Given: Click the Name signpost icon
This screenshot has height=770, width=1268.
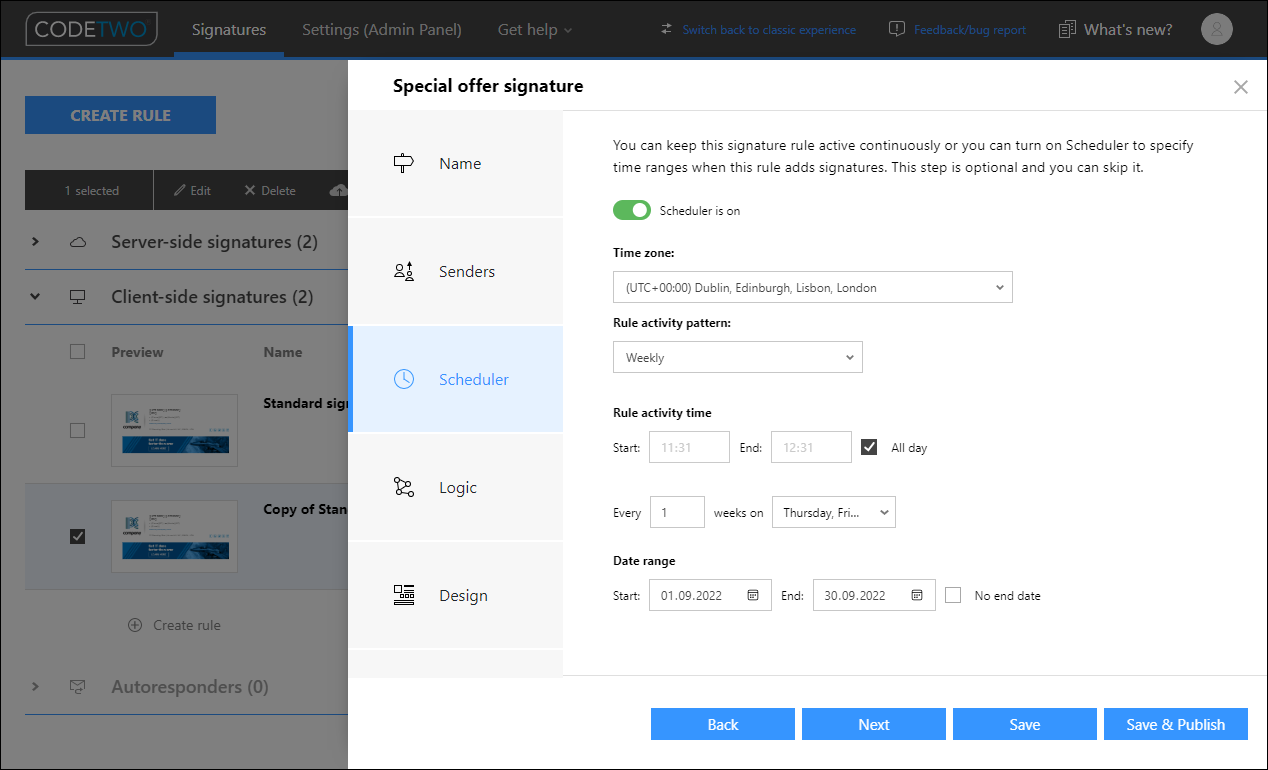Looking at the screenshot, I should point(403,163).
